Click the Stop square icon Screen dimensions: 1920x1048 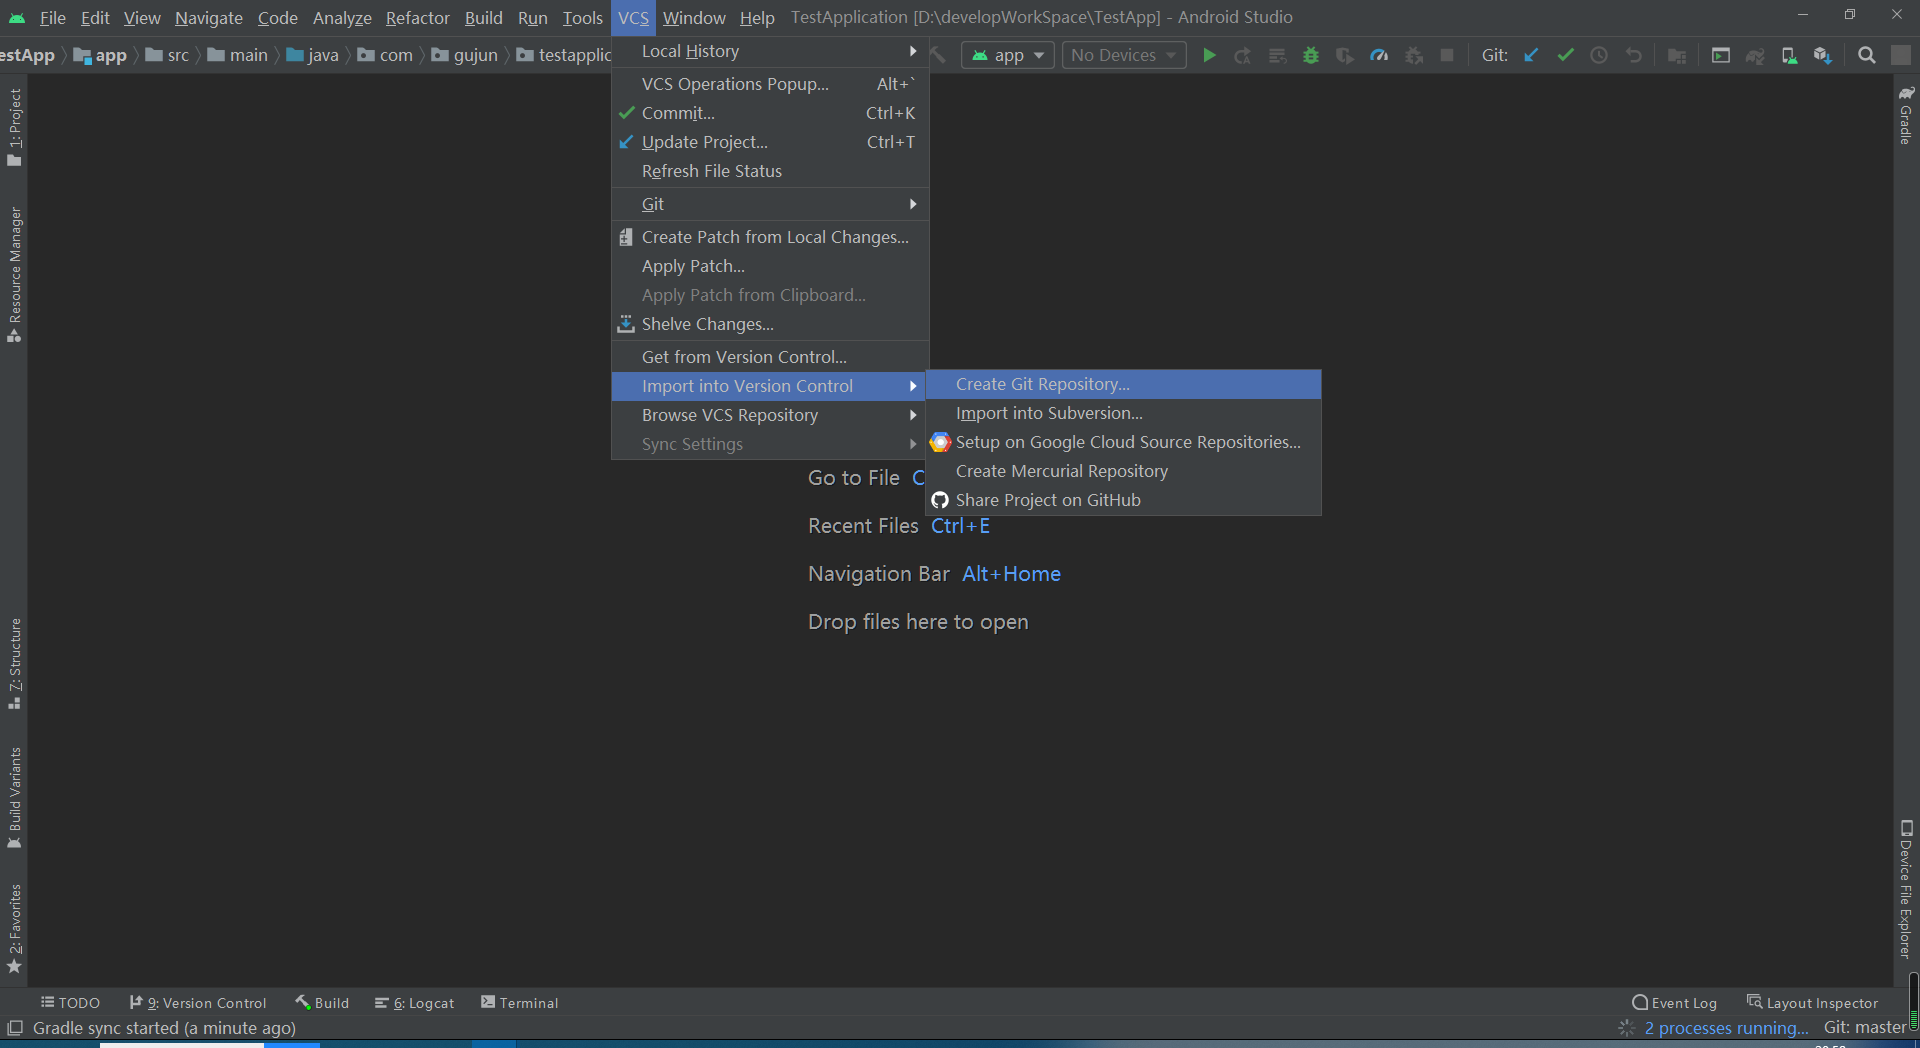[x=1447, y=55]
